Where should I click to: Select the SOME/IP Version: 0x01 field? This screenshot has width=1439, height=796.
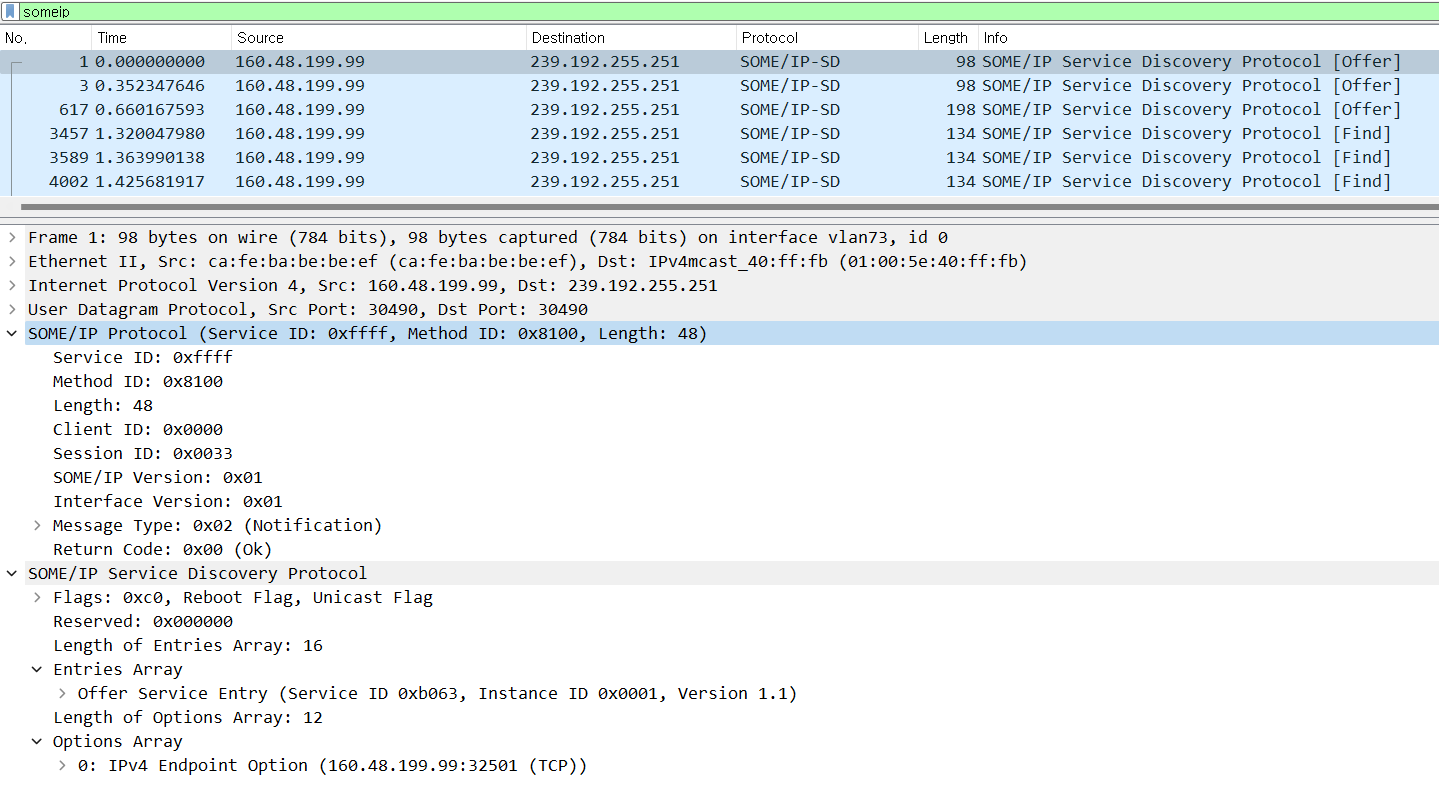158,478
